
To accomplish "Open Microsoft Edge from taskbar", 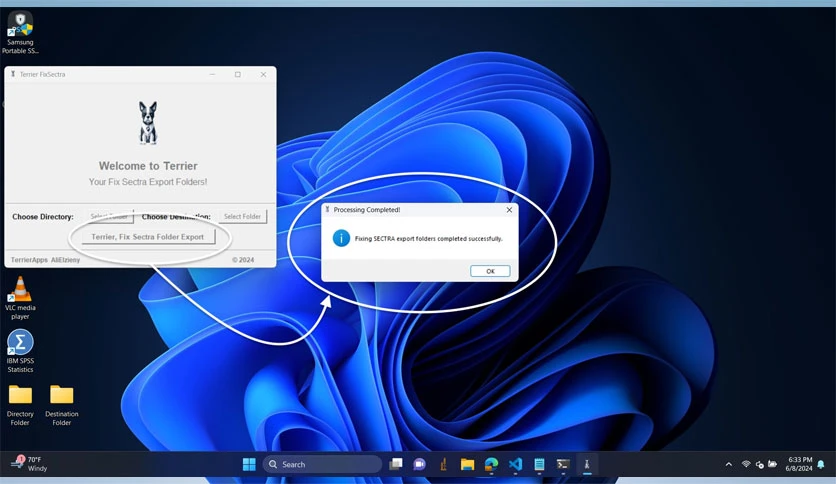I will tap(491, 464).
